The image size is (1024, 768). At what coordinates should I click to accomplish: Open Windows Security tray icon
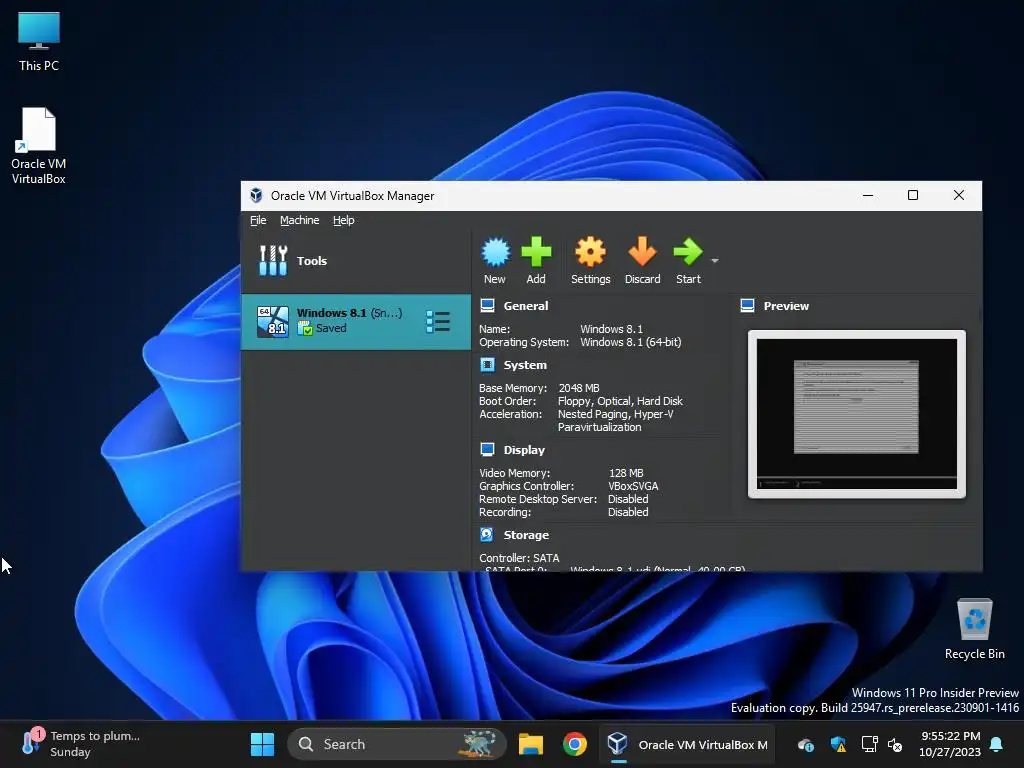[x=838, y=744]
